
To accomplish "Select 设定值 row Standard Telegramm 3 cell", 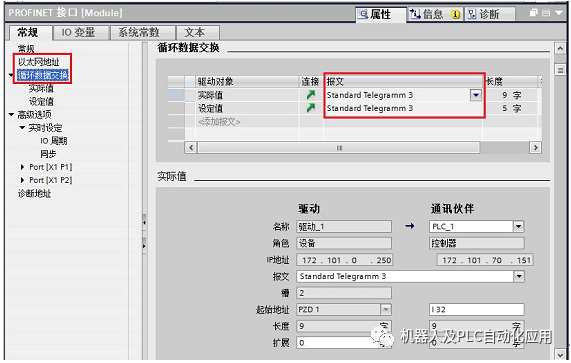I will (x=403, y=108).
